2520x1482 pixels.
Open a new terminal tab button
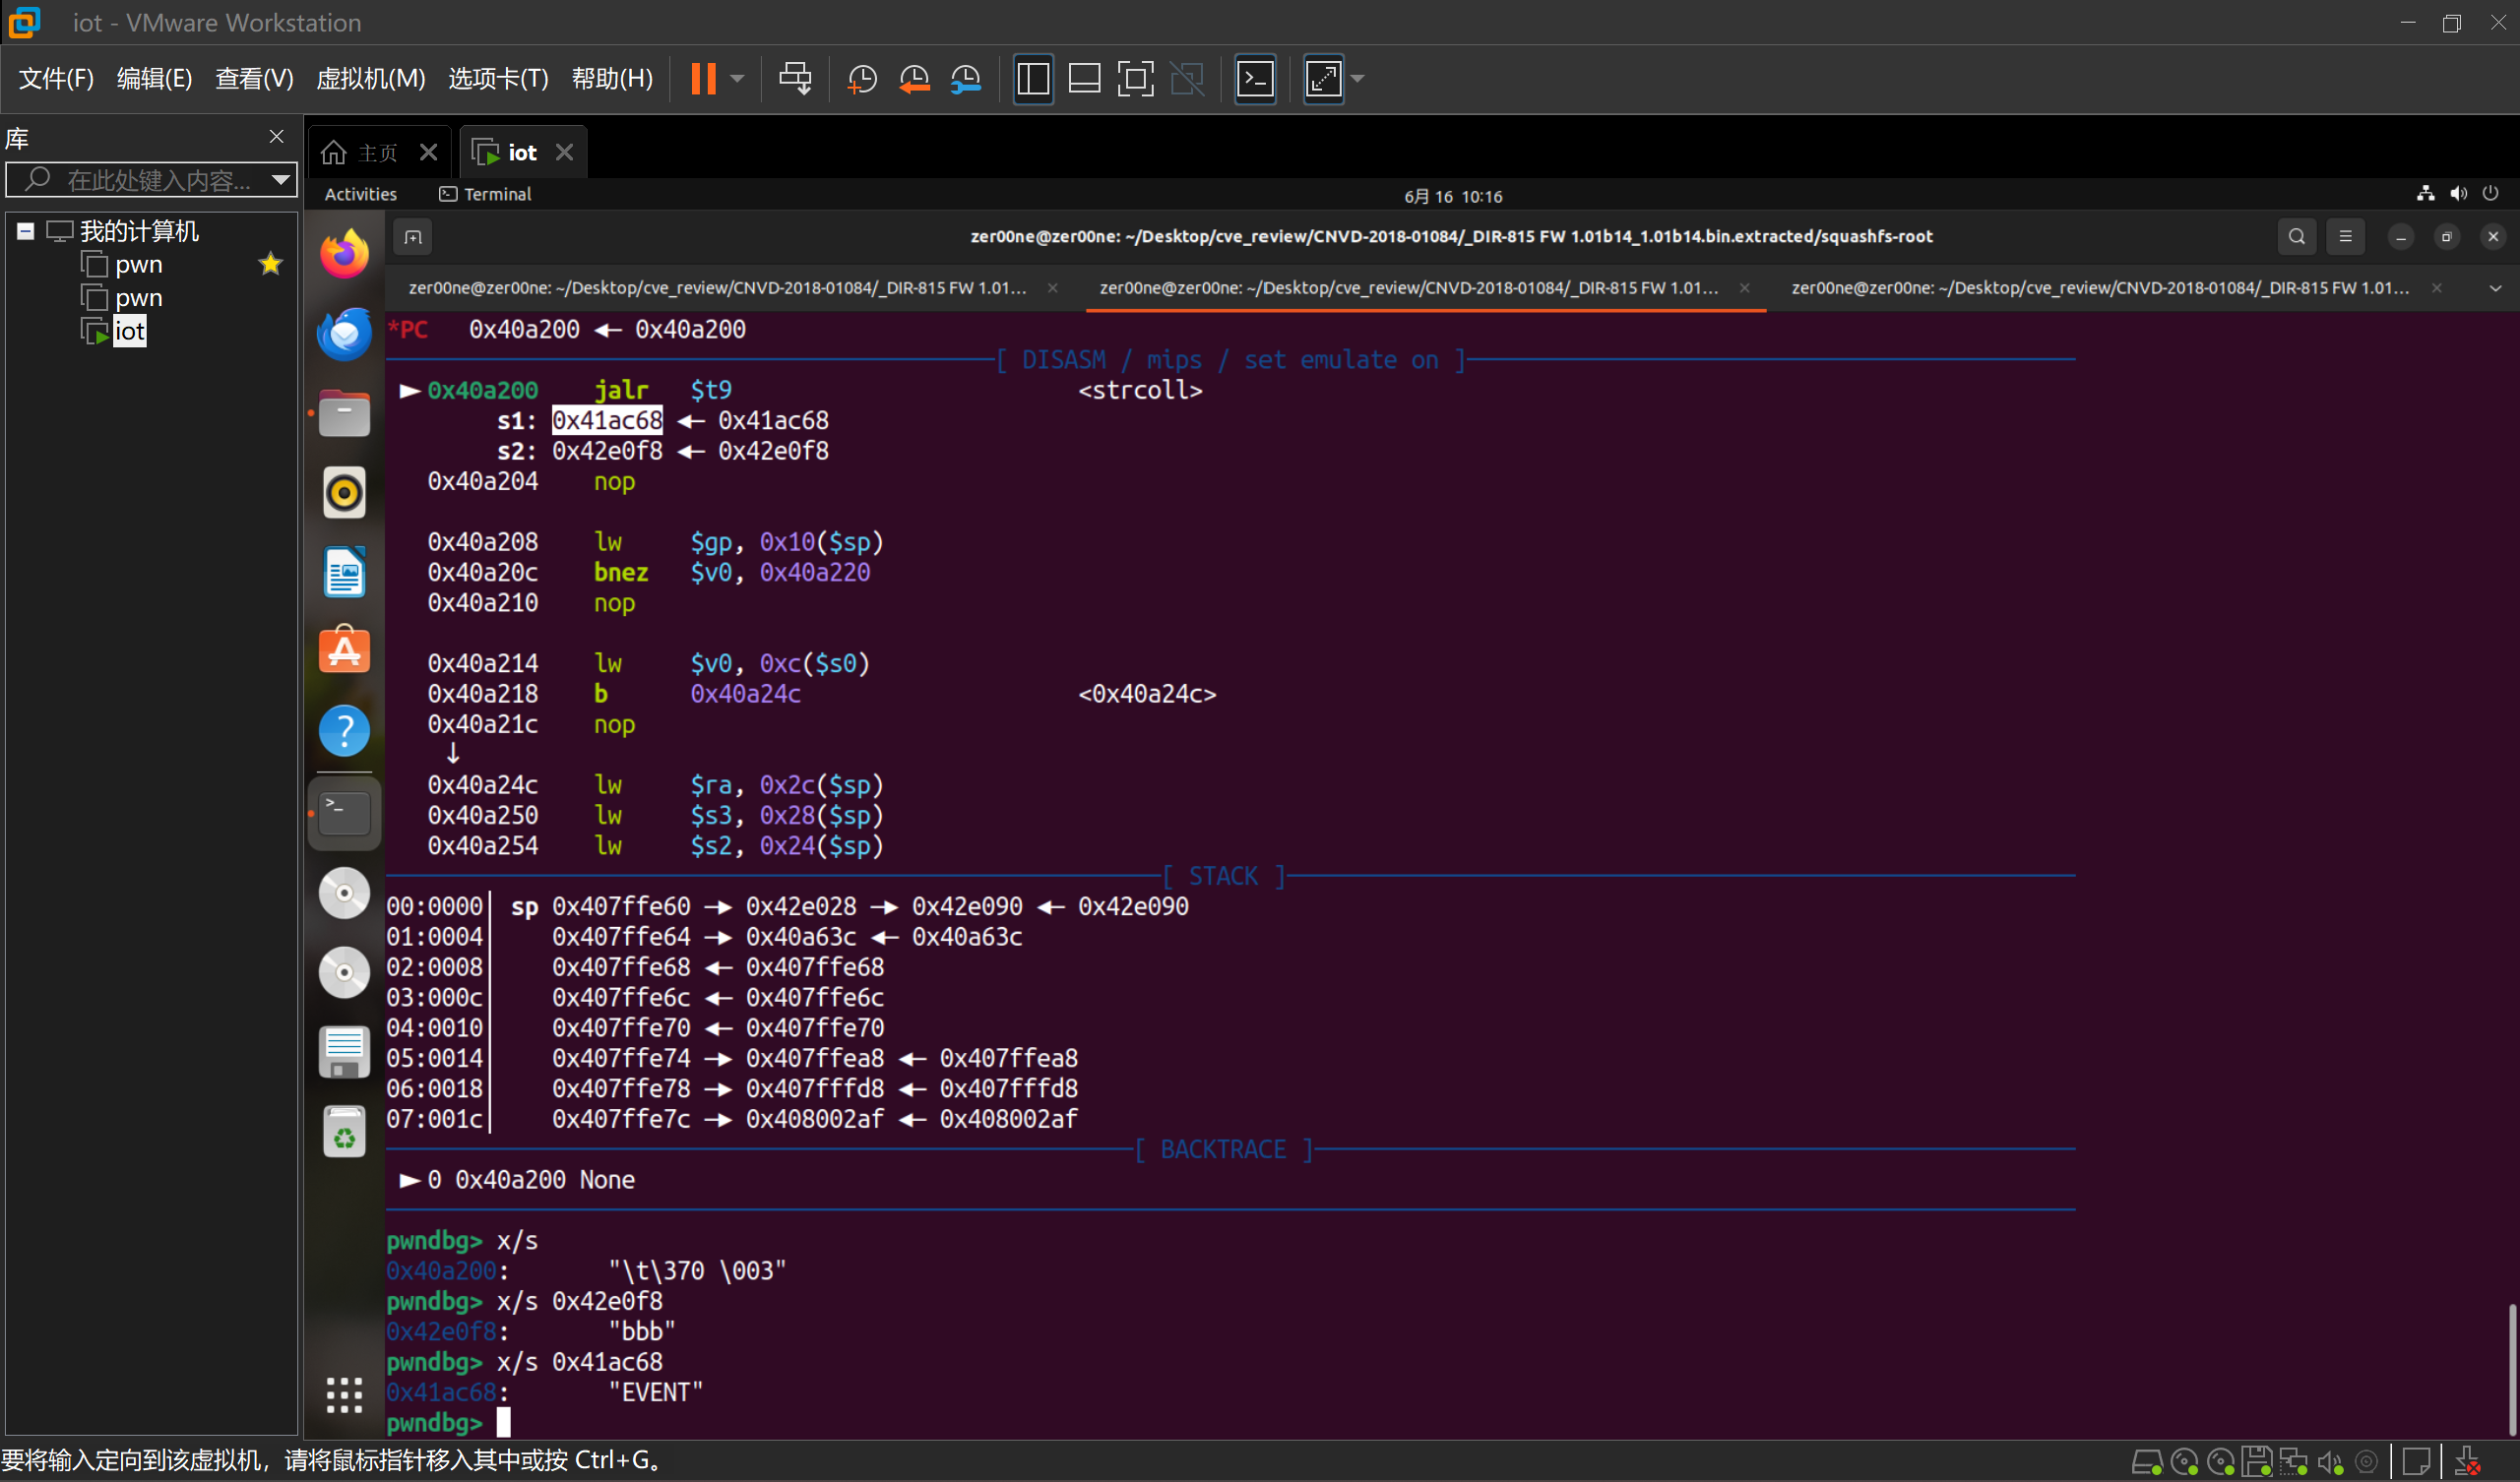pyautogui.click(x=413, y=237)
